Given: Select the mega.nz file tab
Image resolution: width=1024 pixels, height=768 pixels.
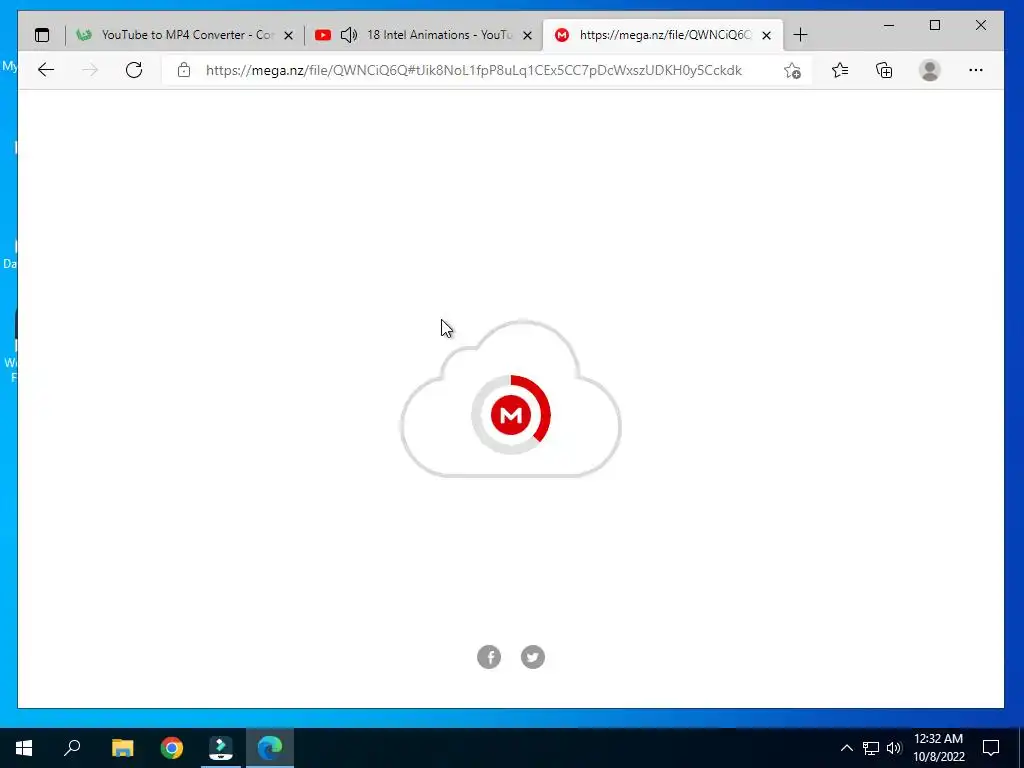Looking at the screenshot, I should [x=663, y=35].
